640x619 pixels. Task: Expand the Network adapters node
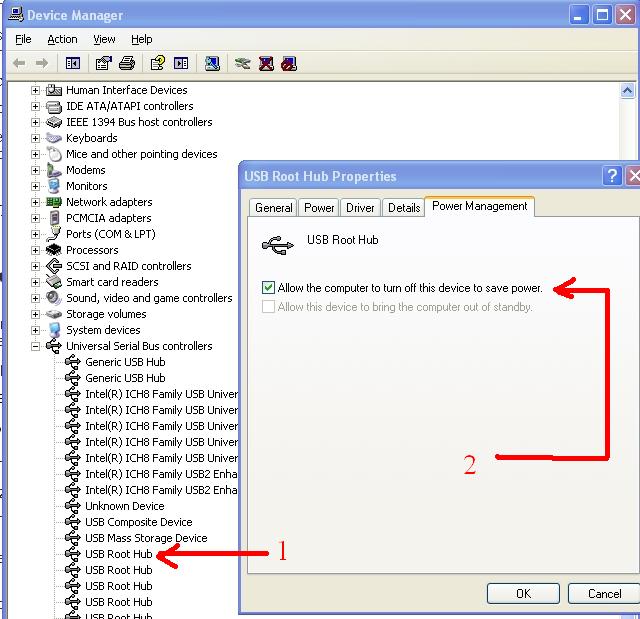coord(36,202)
